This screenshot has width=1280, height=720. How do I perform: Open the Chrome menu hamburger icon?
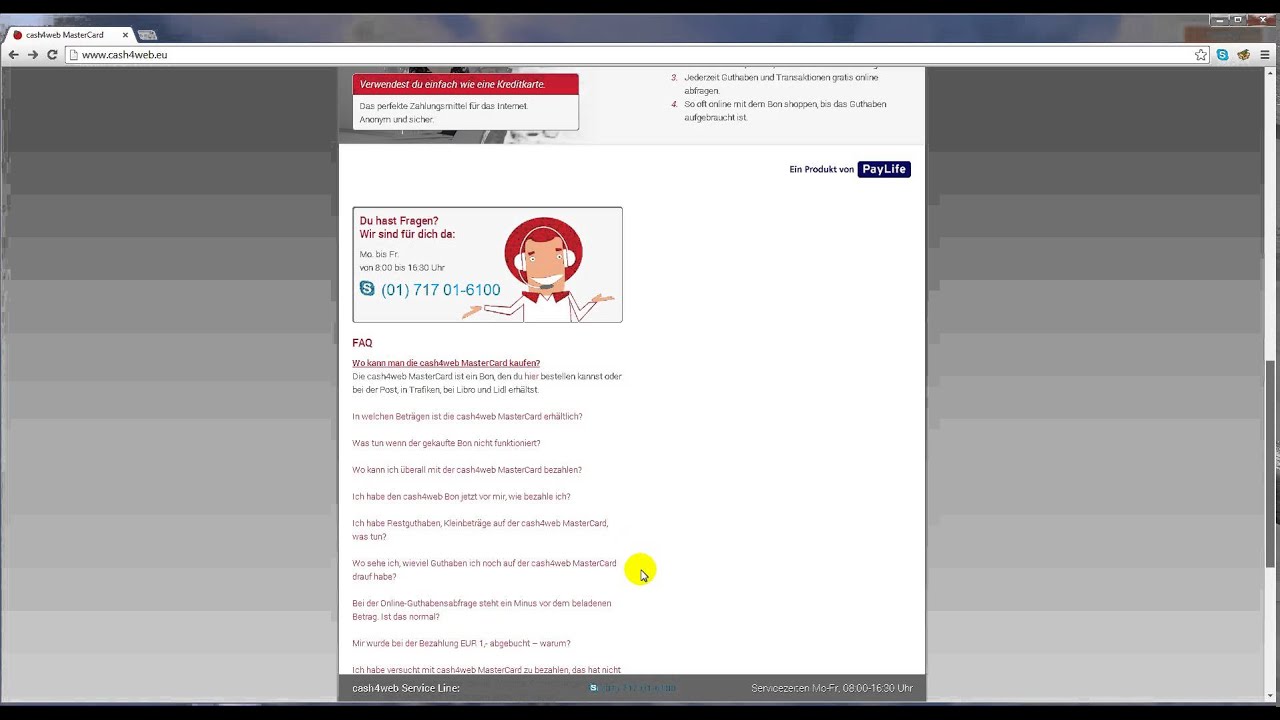(x=1264, y=55)
